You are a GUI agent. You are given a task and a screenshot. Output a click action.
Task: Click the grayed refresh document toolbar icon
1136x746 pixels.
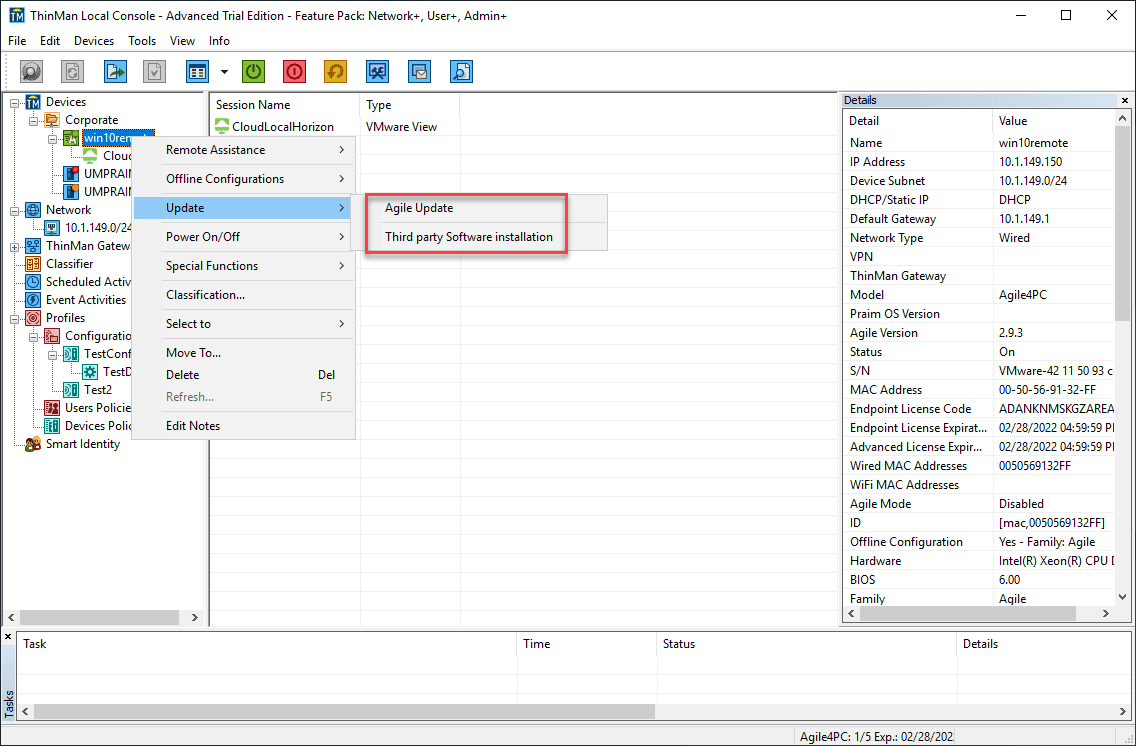(x=72, y=71)
